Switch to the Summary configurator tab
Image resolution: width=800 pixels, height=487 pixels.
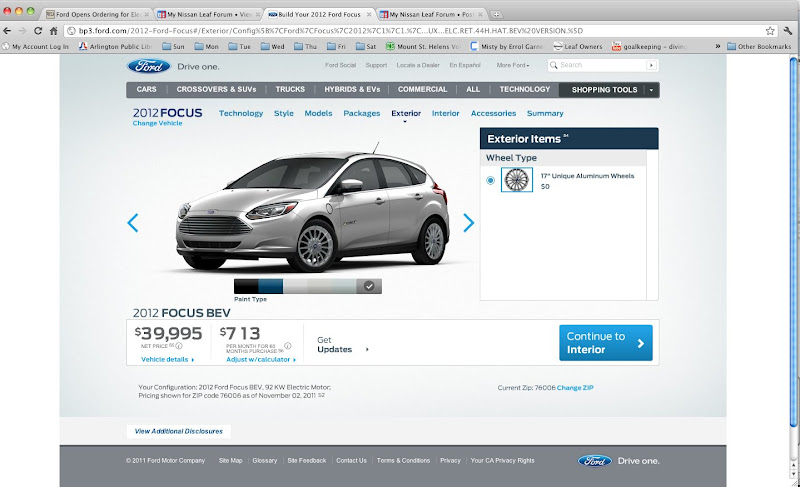[x=545, y=113]
